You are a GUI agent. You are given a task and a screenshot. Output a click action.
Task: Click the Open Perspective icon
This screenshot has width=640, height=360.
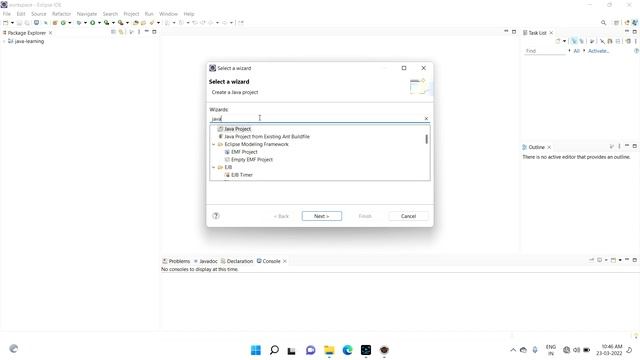(616, 23)
